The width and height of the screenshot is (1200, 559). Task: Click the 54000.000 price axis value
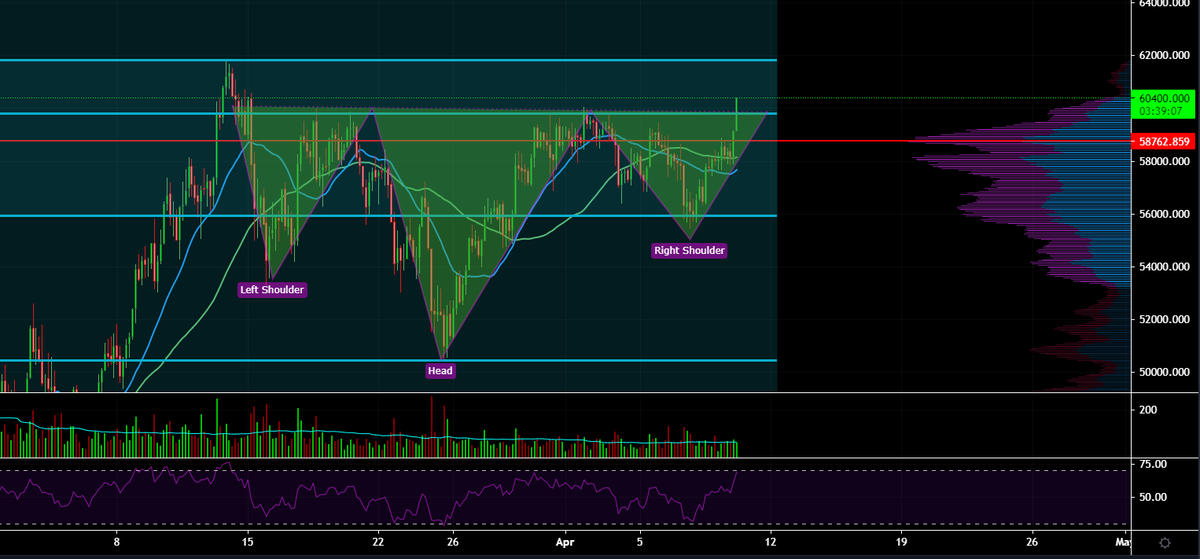tap(1166, 267)
